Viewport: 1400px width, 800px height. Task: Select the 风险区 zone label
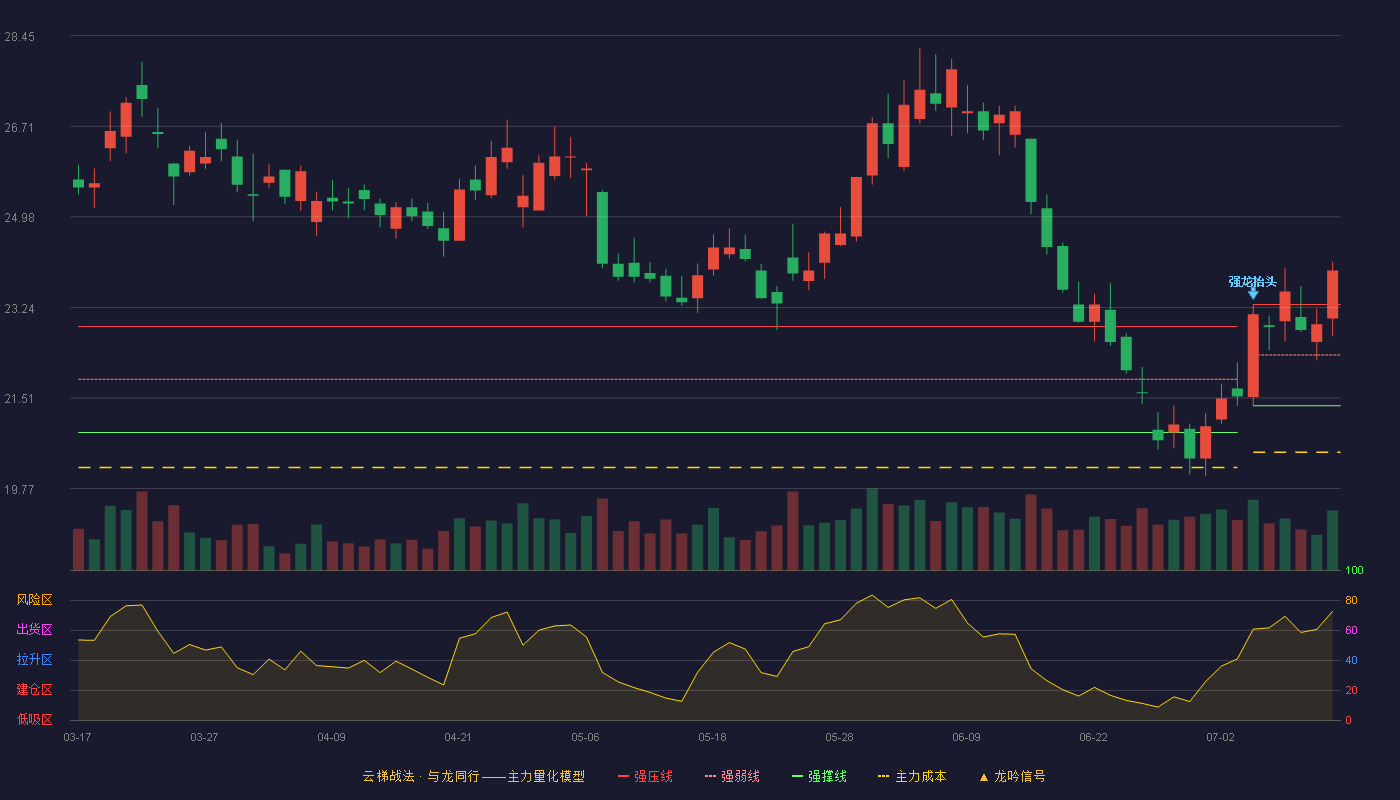tap(34, 600)
